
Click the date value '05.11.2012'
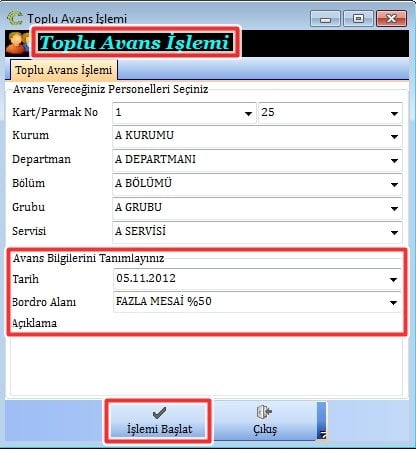[x=146, y=278]
